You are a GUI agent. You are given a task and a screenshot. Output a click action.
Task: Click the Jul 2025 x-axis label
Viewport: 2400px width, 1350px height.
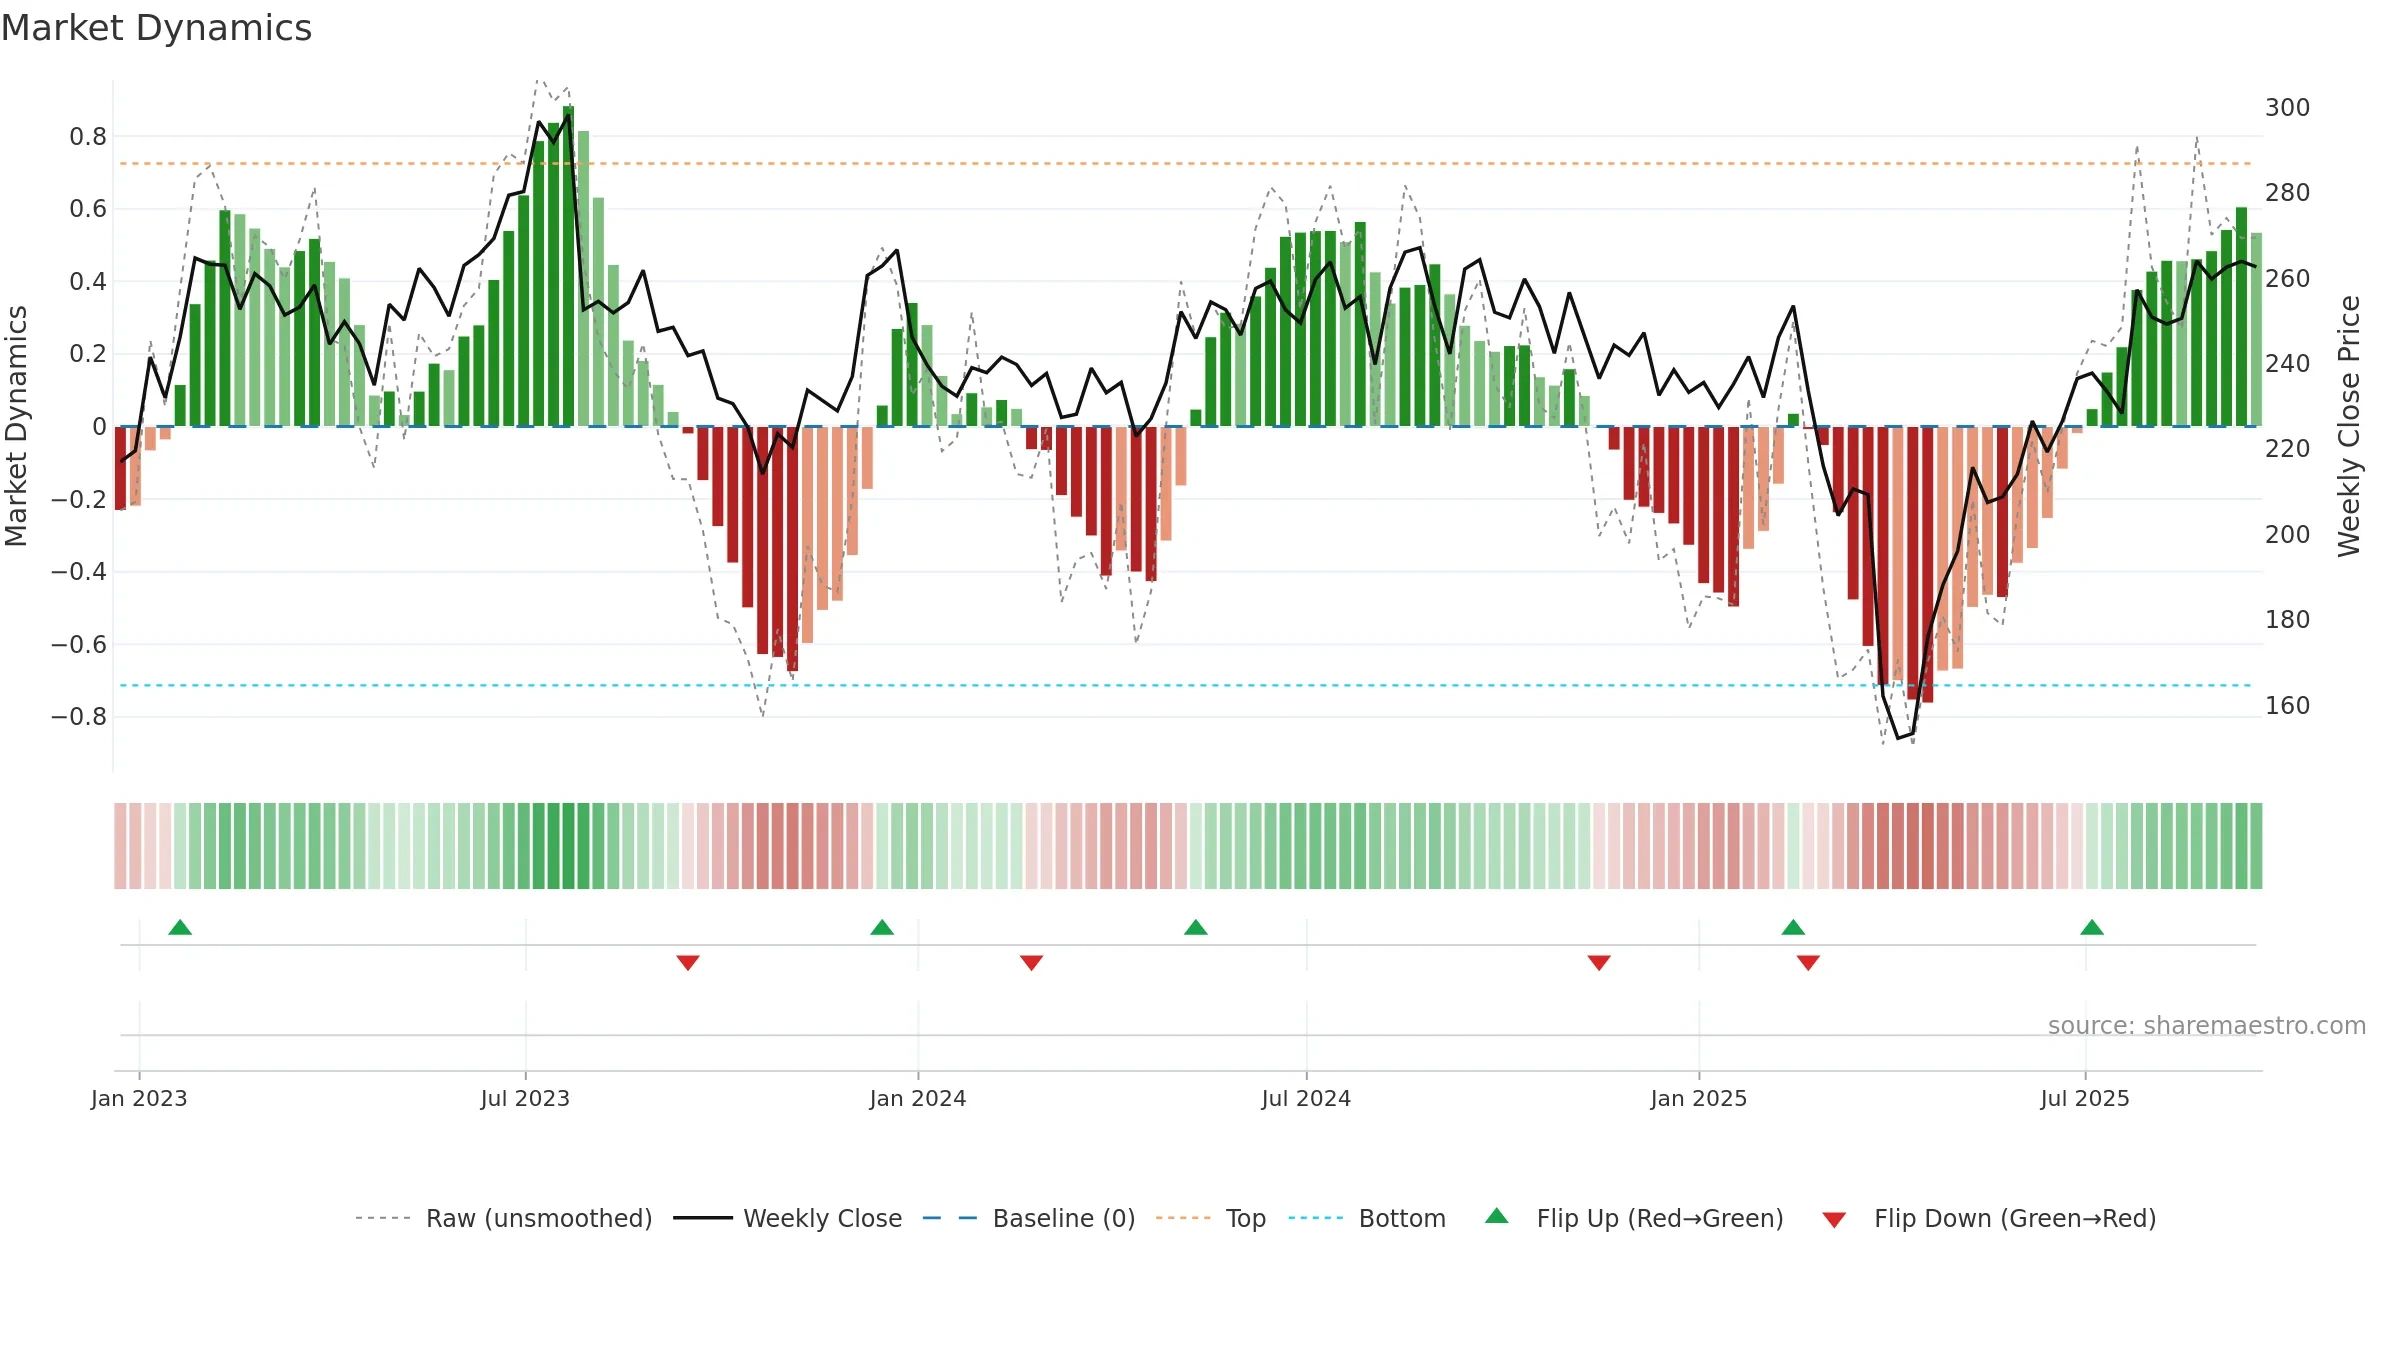(x=2085, y=1098)
